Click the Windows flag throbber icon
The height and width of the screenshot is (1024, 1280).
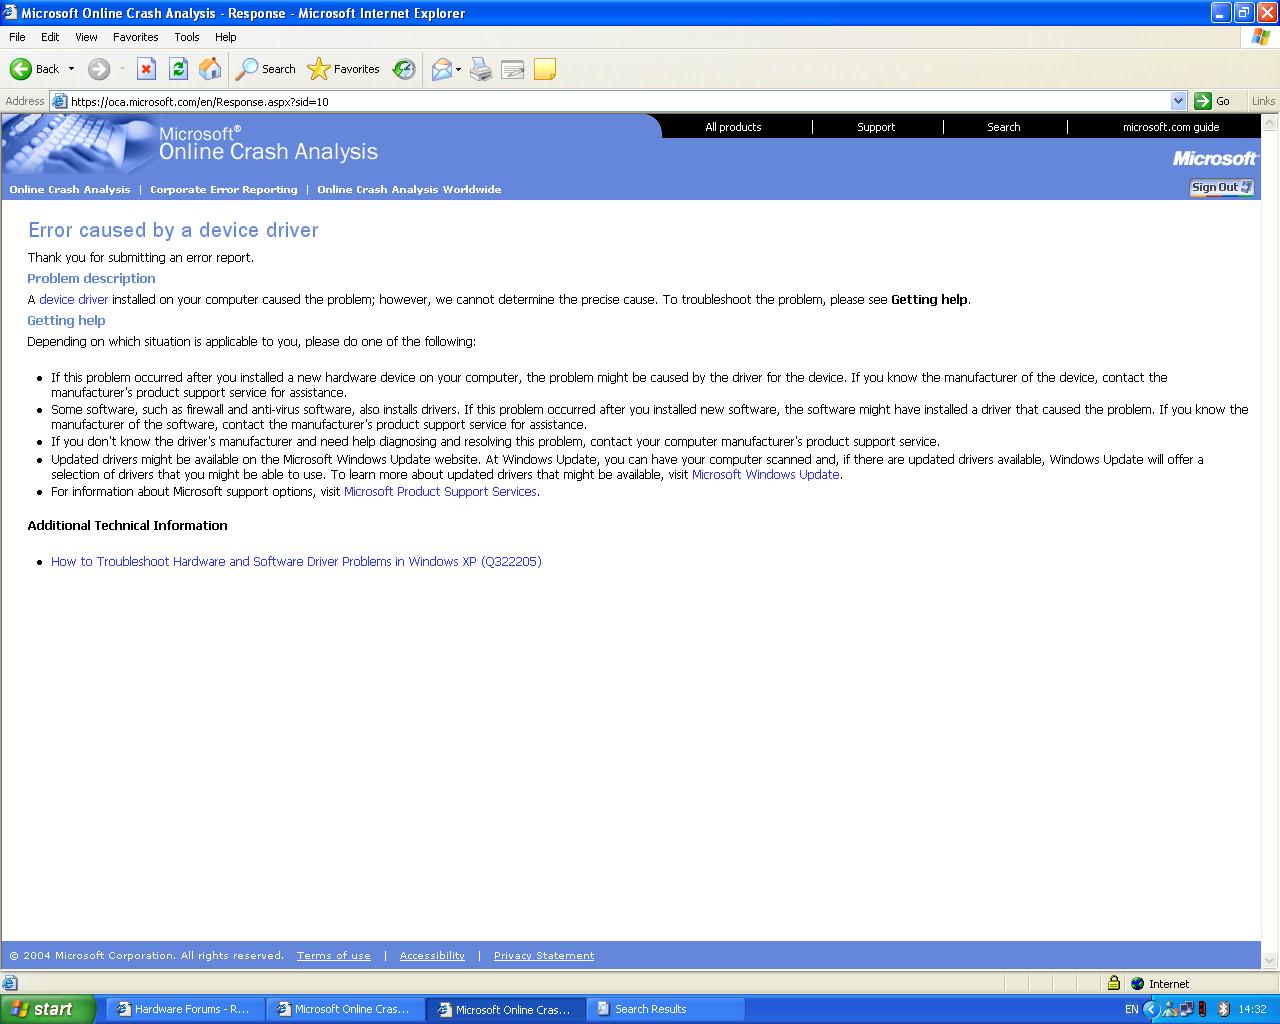click(x=1261, y=37)
